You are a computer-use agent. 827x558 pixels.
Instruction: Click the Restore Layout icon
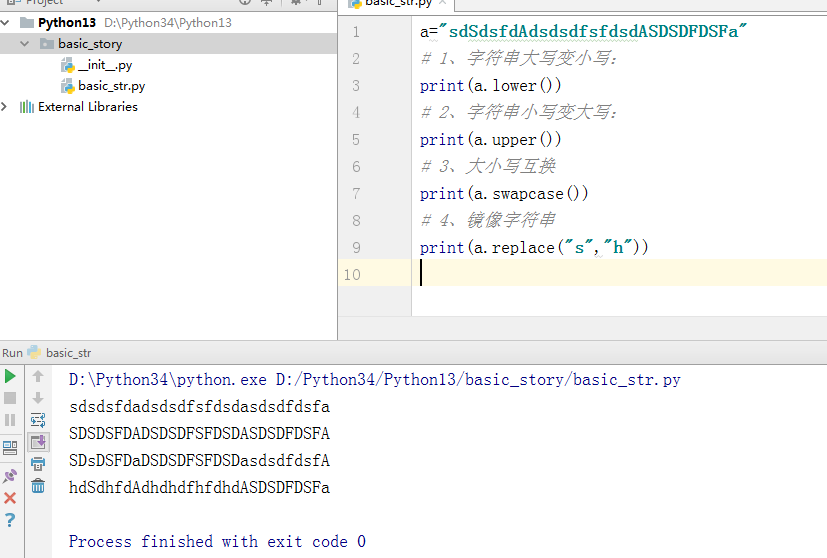10,448
